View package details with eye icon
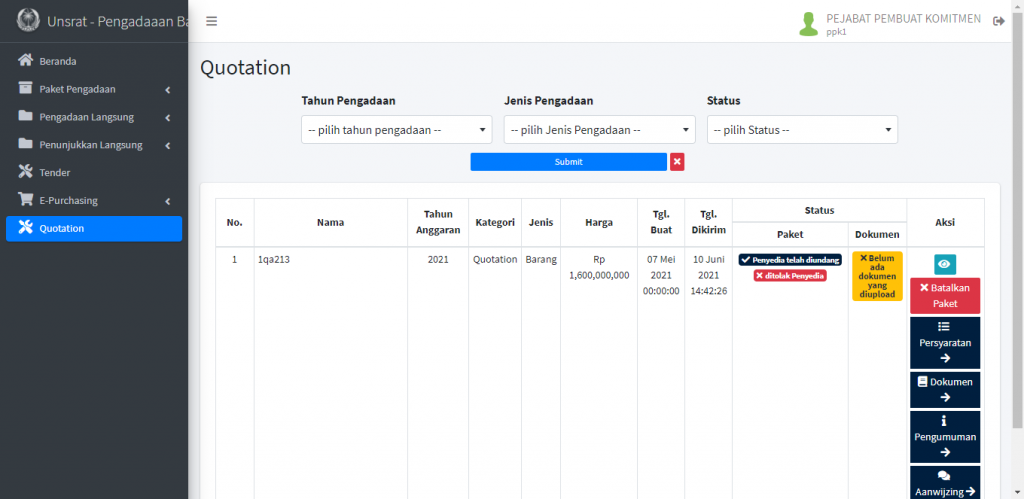 pyautogui.click(x=945, y=264)
